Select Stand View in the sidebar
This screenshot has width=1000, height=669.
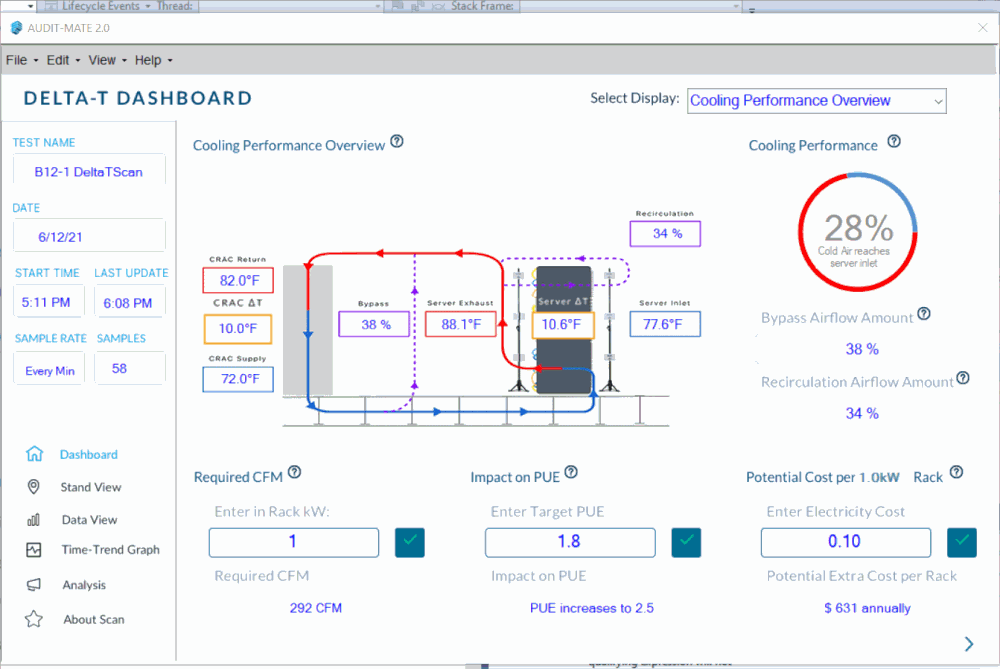[x=91, y=487]
